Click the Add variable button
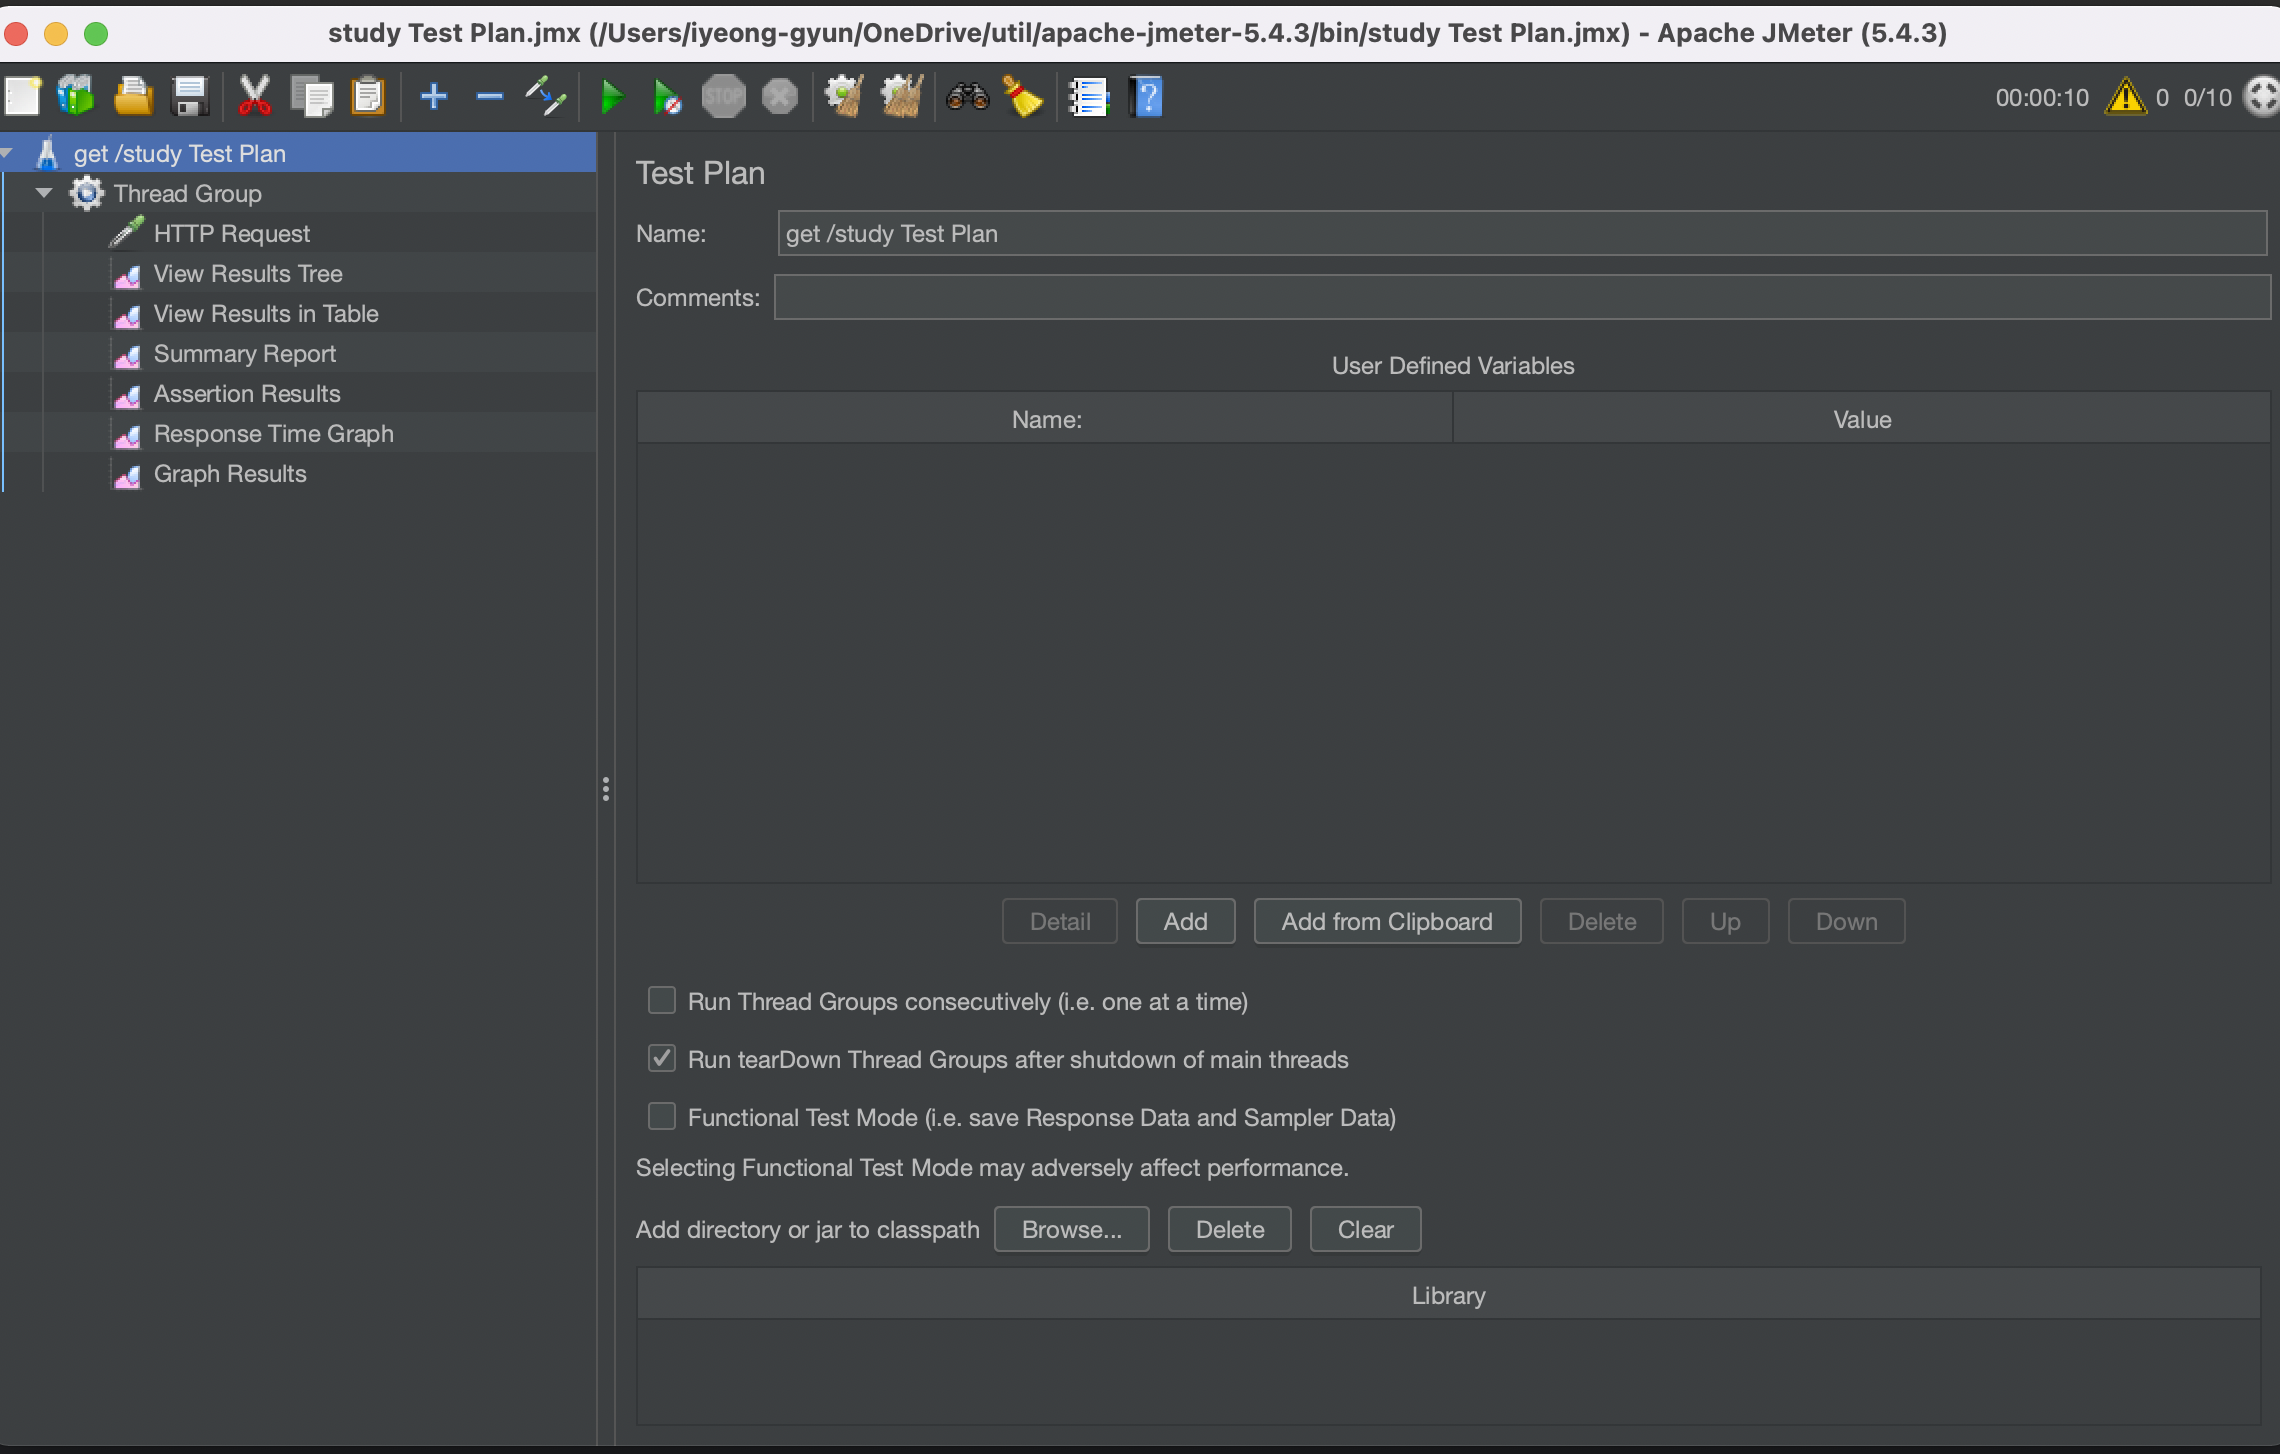 [x=1185, y=919]
